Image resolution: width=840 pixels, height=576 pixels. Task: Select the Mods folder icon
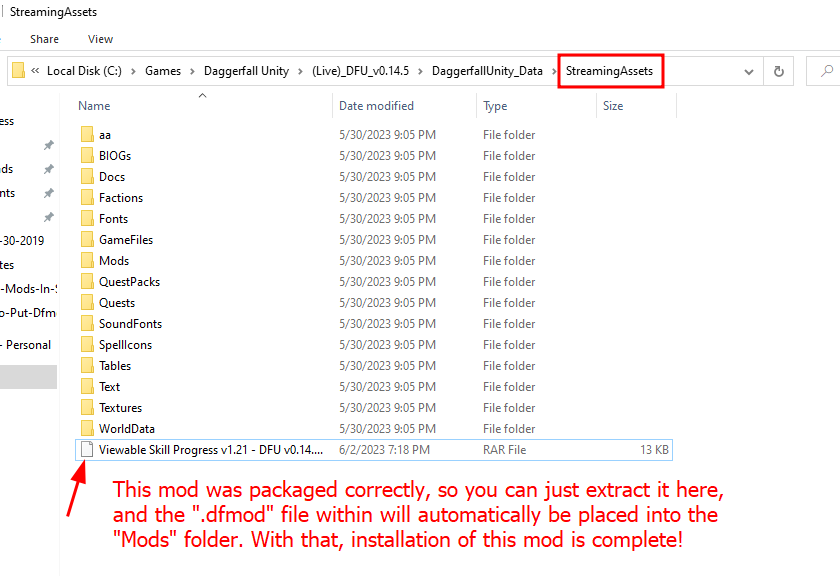point(87,260)
